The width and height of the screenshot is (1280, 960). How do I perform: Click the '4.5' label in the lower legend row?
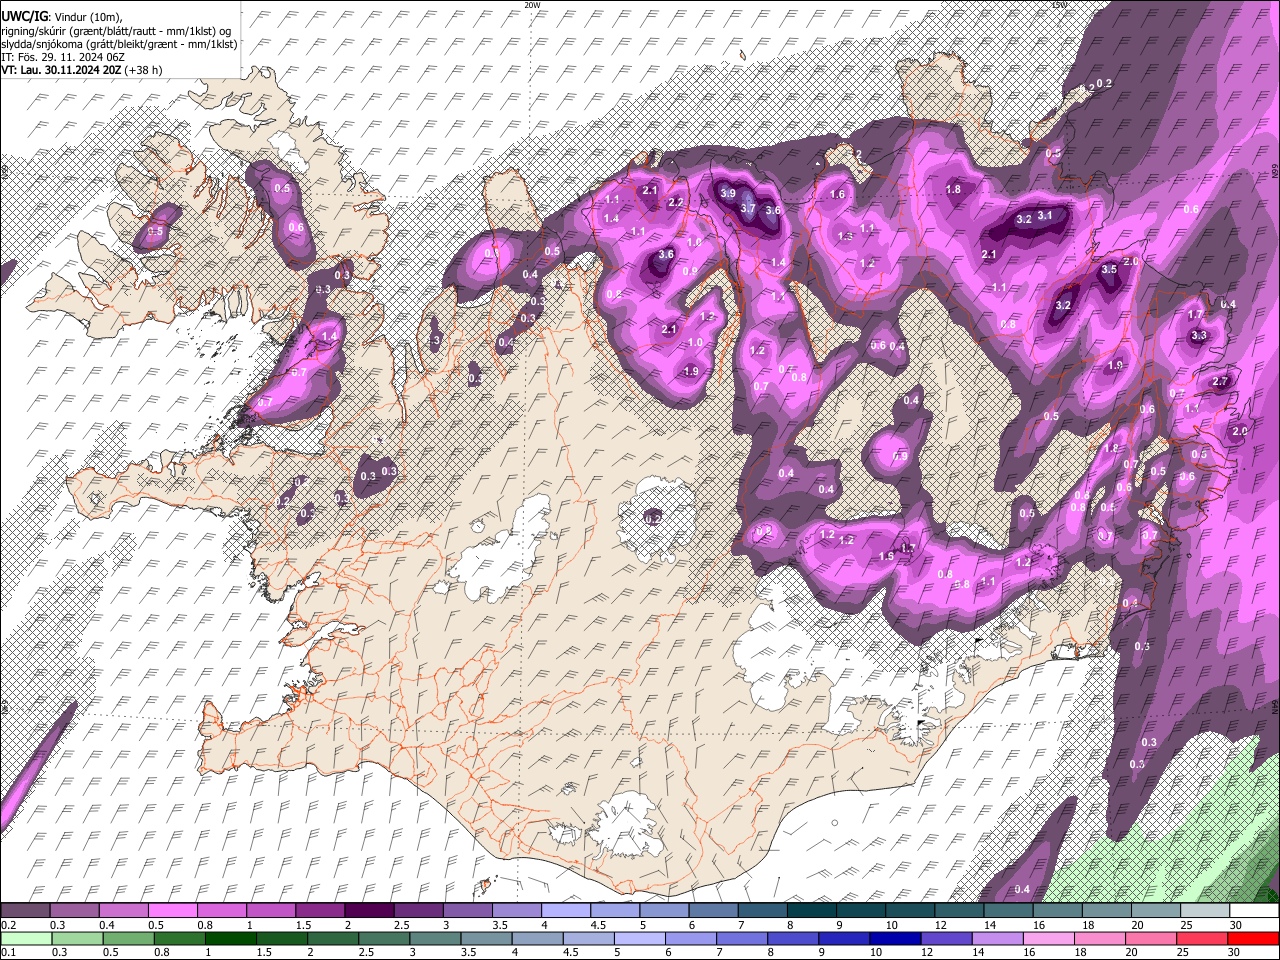[571, 953]
